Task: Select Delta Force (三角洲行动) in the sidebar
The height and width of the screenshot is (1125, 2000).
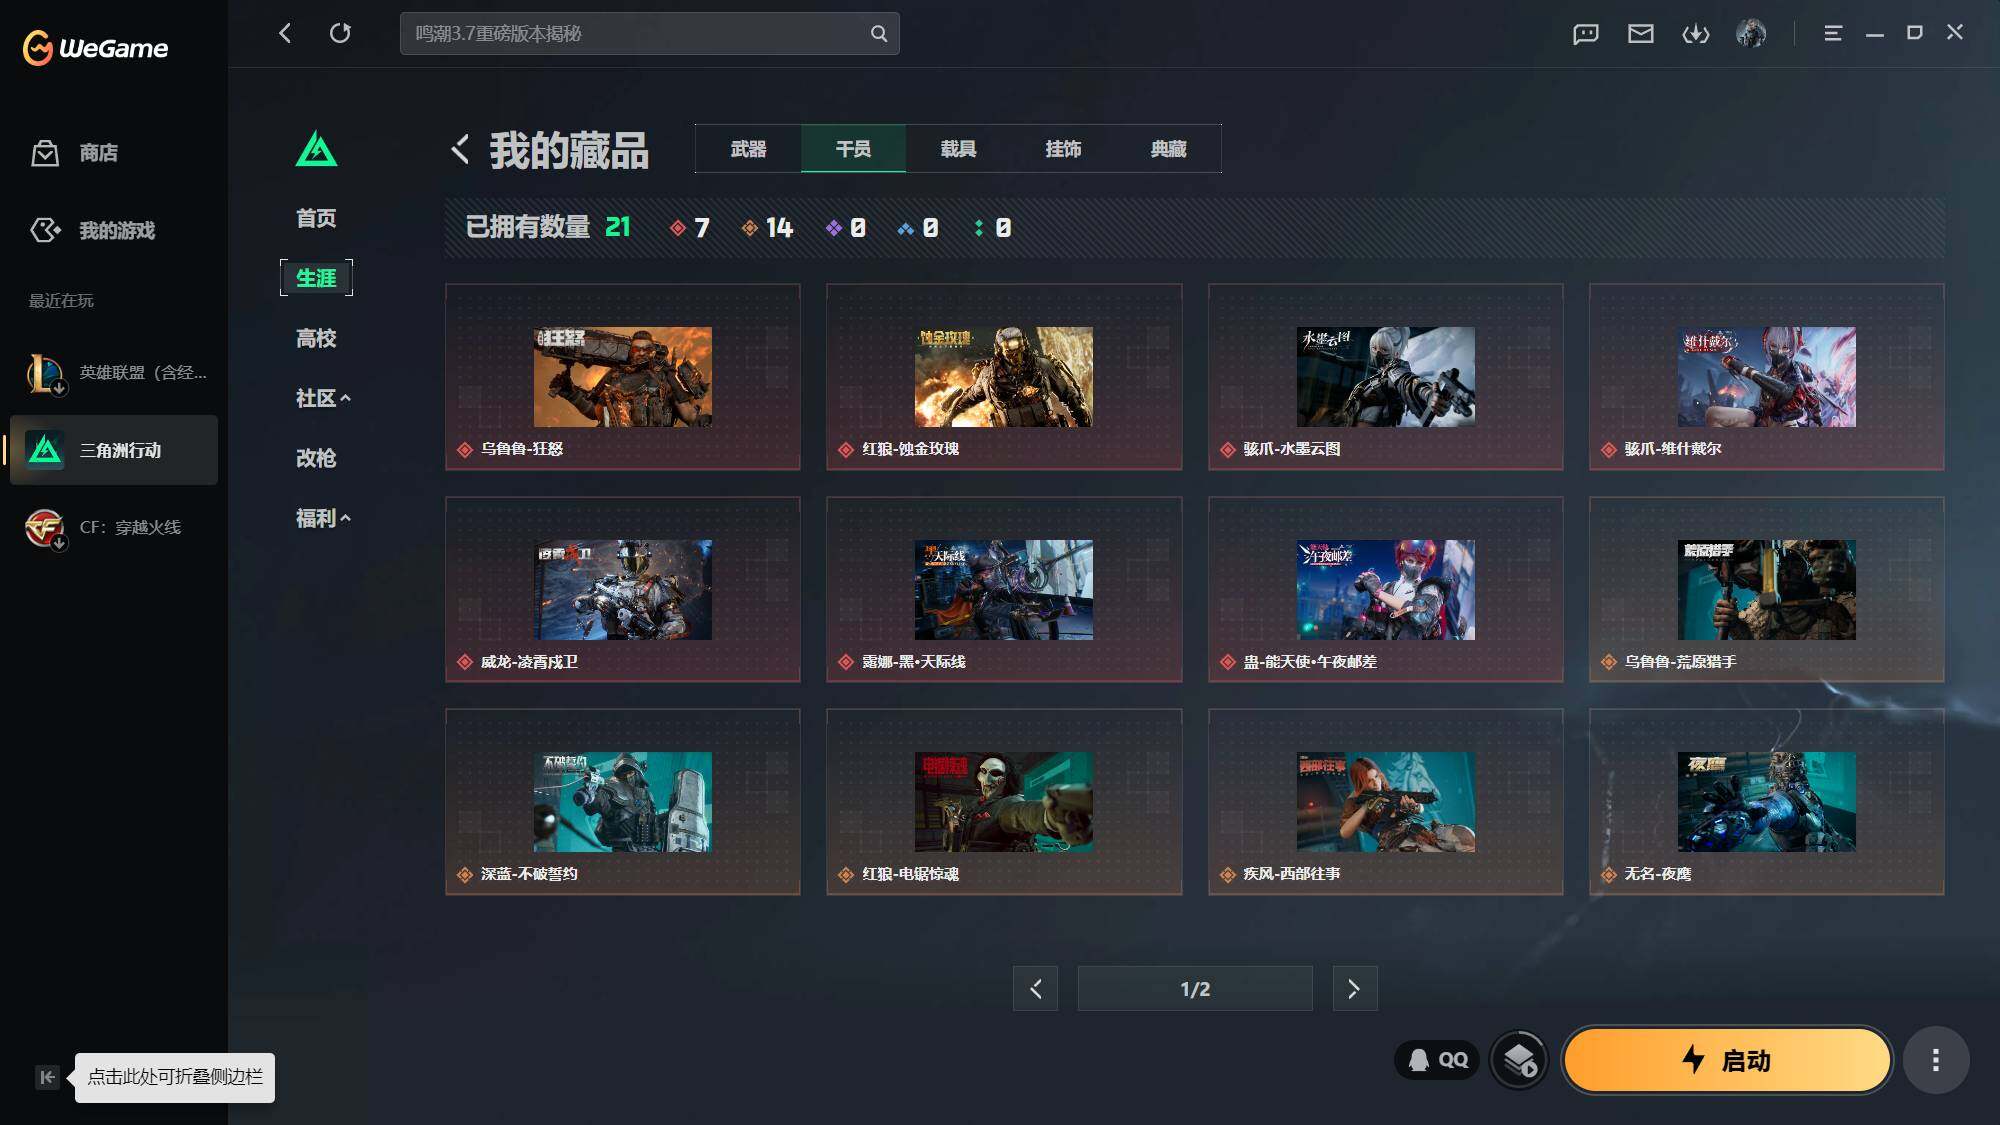Action: [x=114, y=450]
